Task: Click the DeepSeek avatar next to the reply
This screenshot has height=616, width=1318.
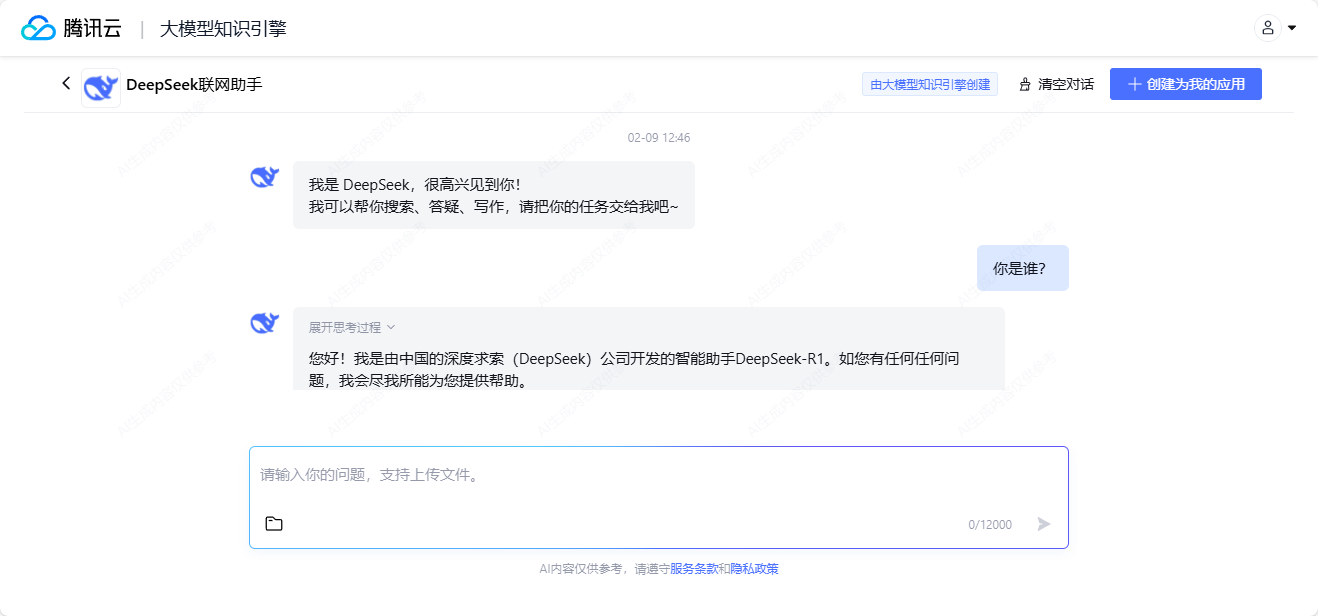Action: (265, 321)
